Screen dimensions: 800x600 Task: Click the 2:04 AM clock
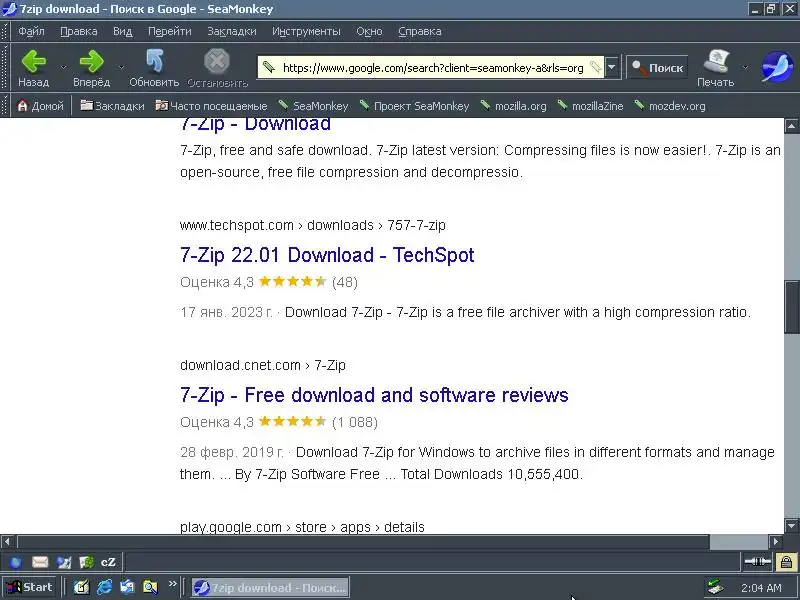point(761,588)
